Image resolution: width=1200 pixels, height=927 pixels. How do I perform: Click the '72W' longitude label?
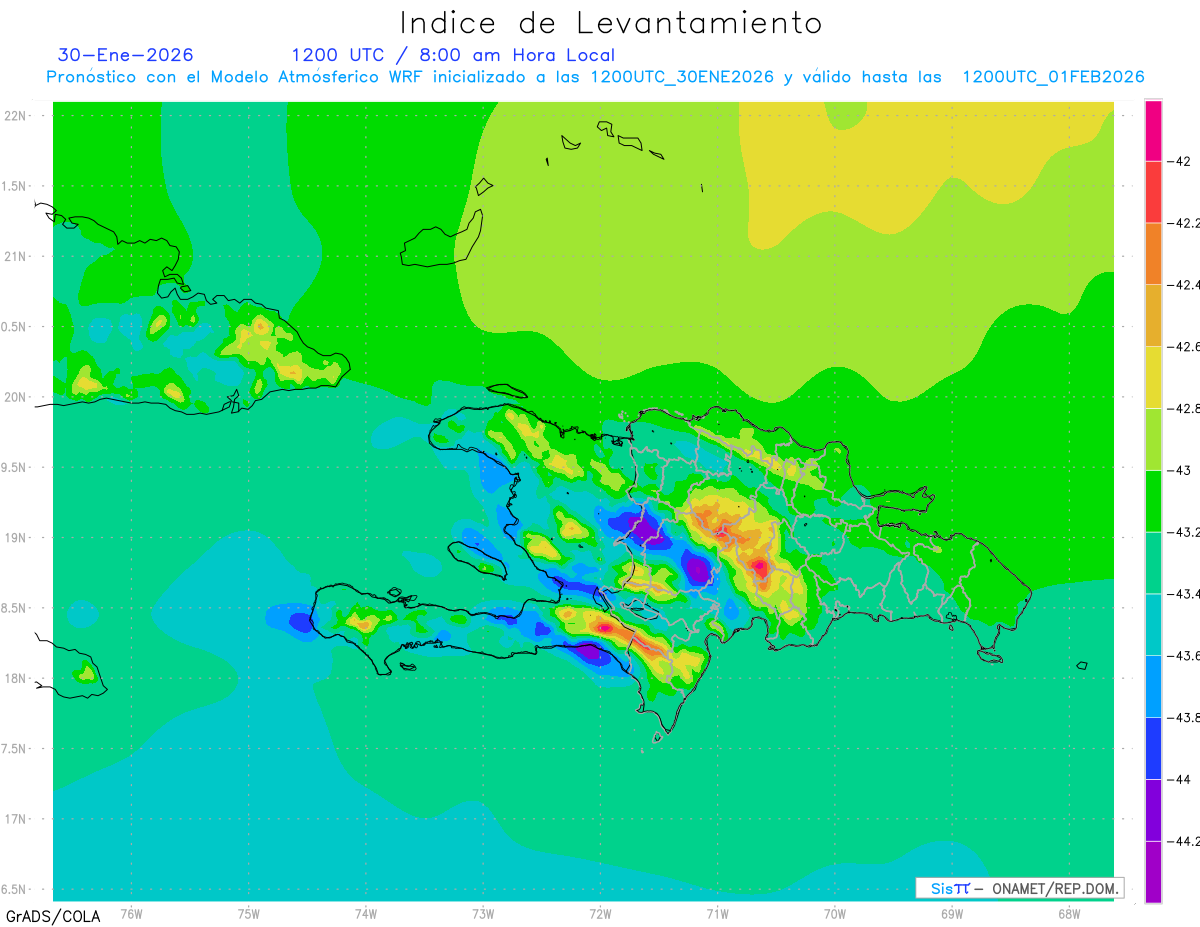point(600,913)
